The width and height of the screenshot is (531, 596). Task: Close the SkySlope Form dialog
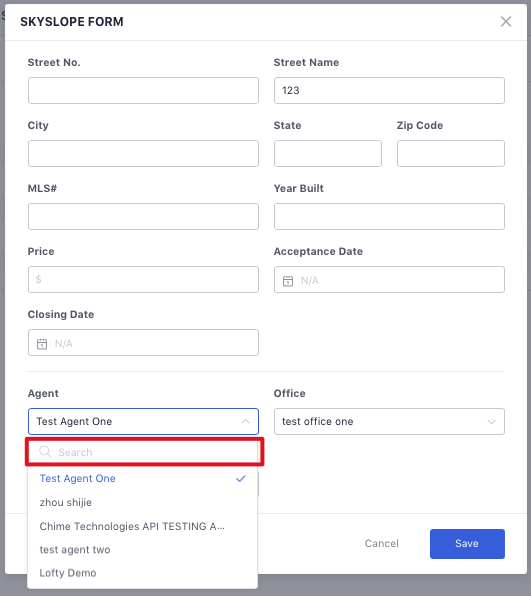pyautogui.click(x=506, y=22)
